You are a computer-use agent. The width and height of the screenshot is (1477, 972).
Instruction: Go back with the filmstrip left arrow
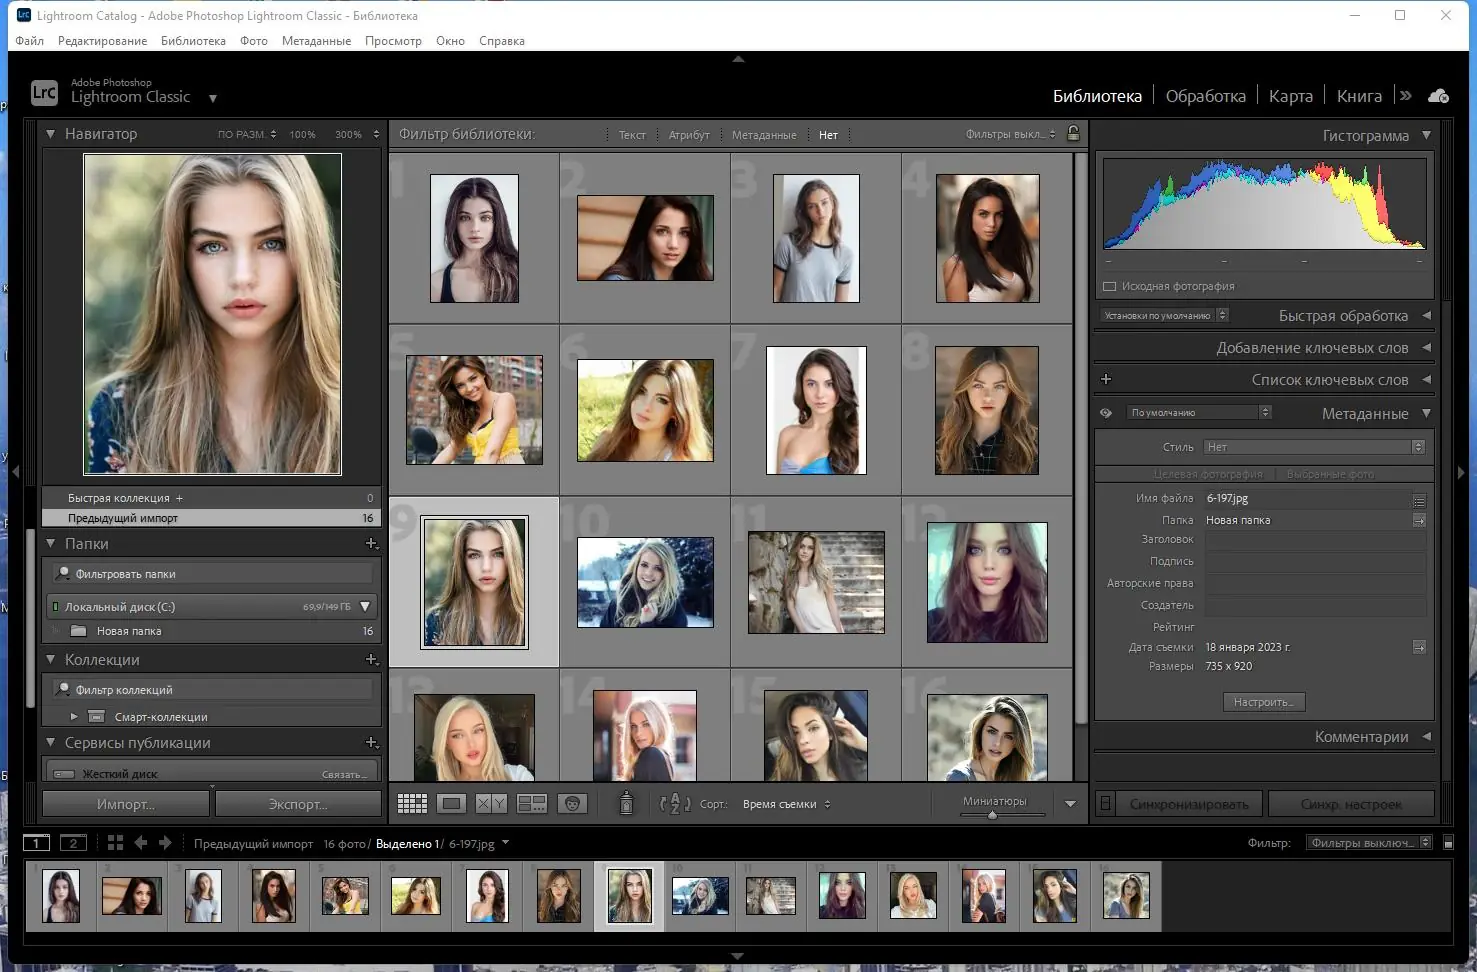141,843
